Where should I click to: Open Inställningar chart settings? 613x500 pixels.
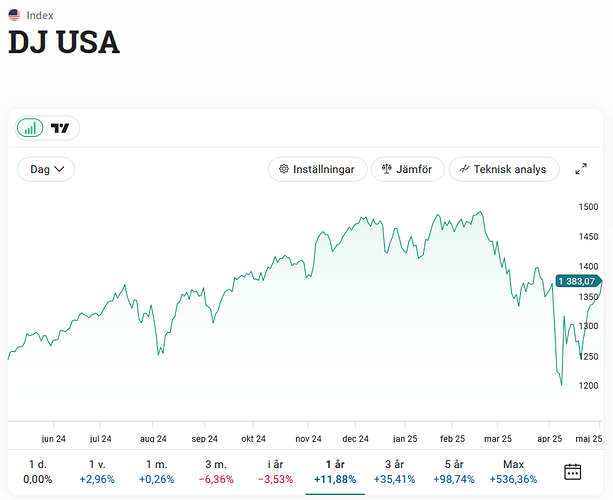click(316, 169)
